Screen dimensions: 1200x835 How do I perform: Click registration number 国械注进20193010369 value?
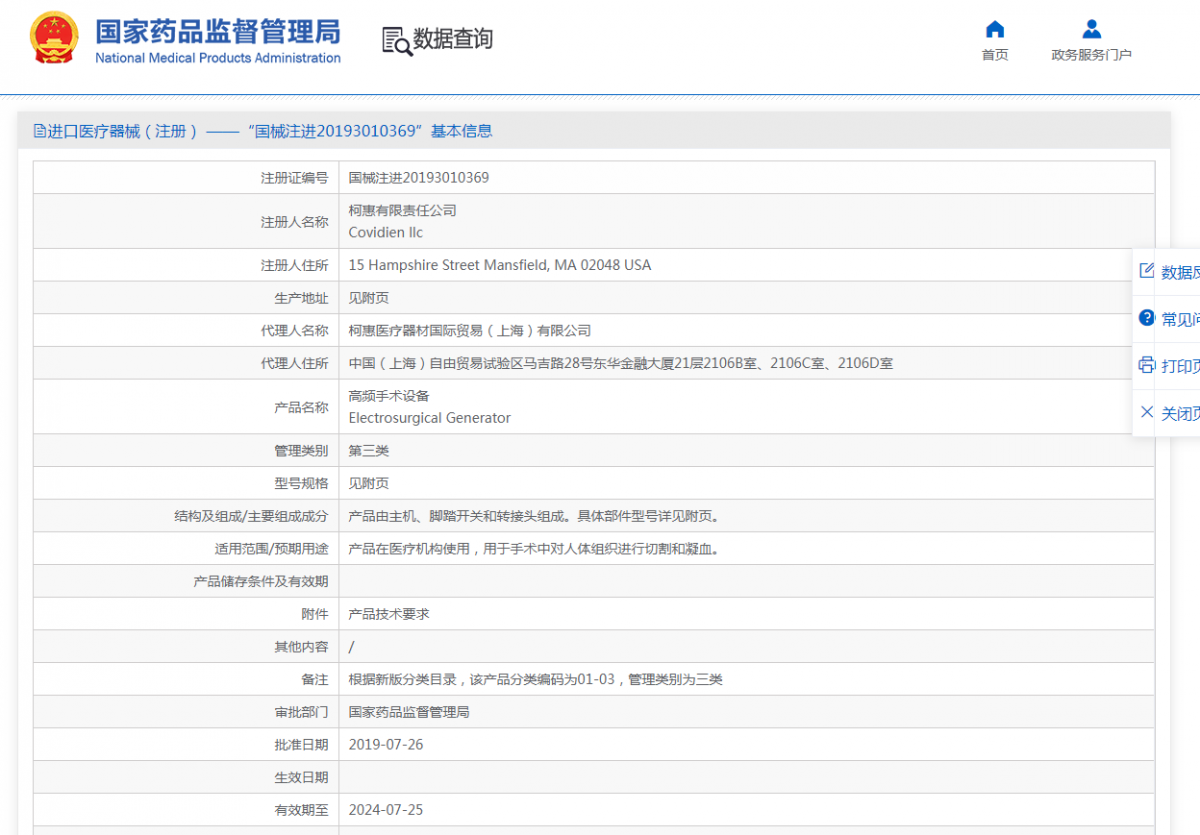419,178
